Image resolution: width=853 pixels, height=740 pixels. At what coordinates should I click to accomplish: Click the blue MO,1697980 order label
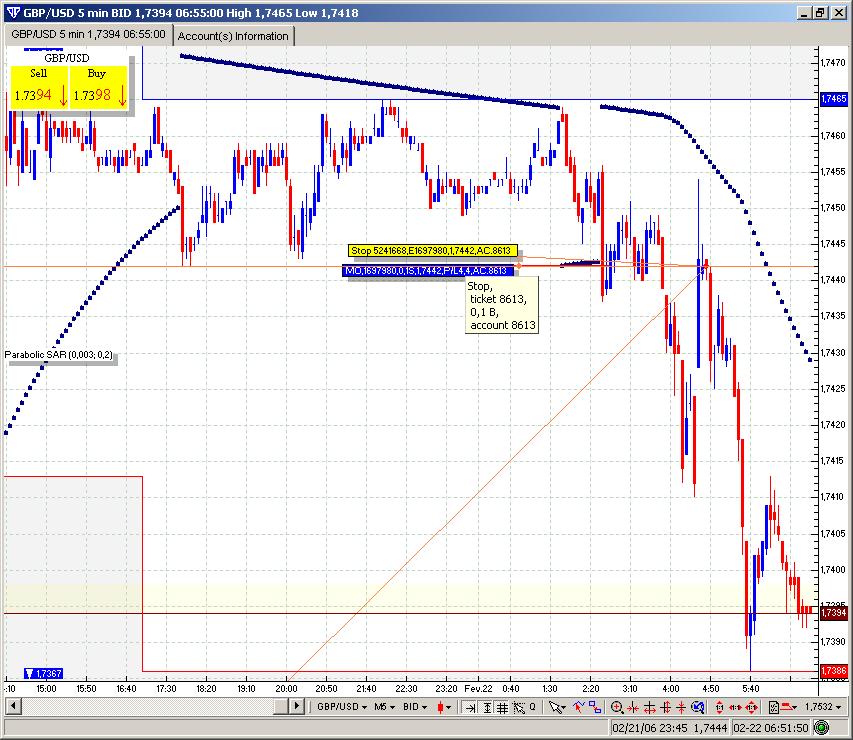pyautogui.click(x=428, y=270)
